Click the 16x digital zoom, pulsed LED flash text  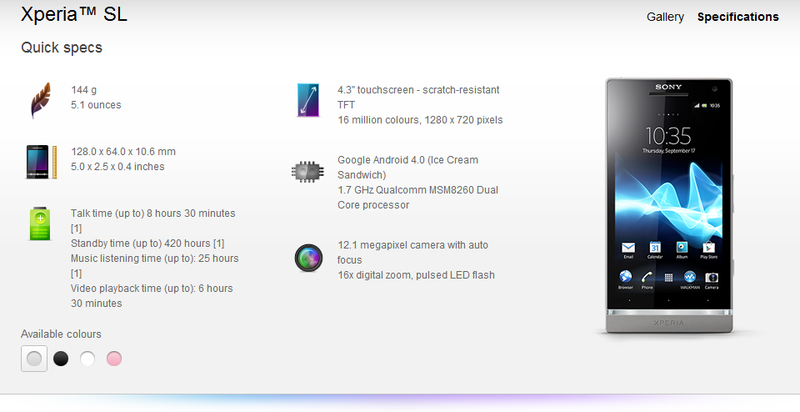(x=416, y=275)
